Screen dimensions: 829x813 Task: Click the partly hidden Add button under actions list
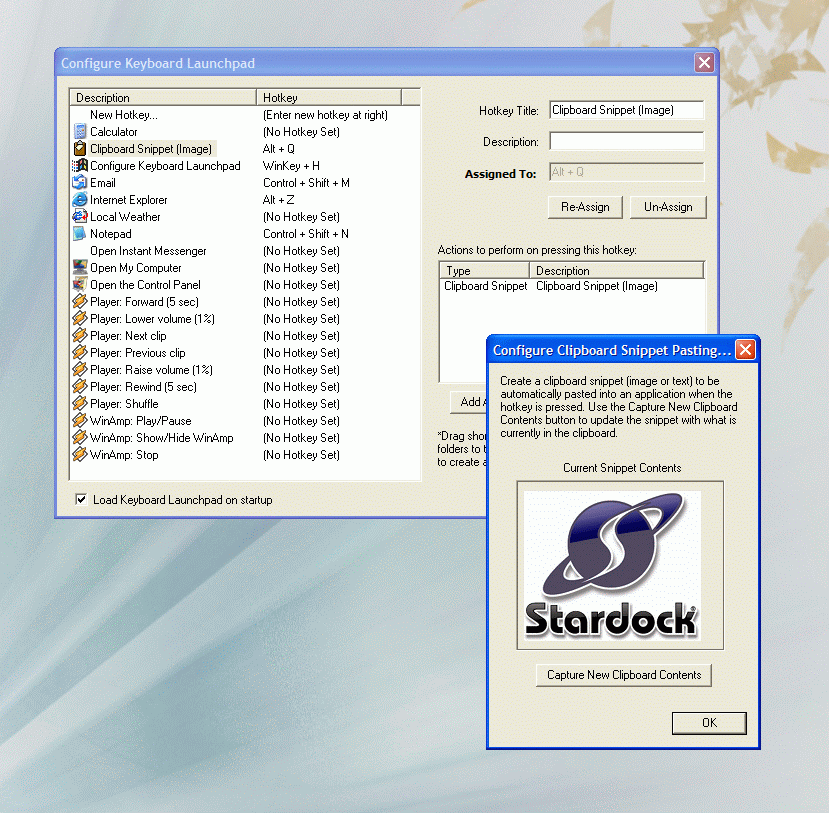(468, 402)
